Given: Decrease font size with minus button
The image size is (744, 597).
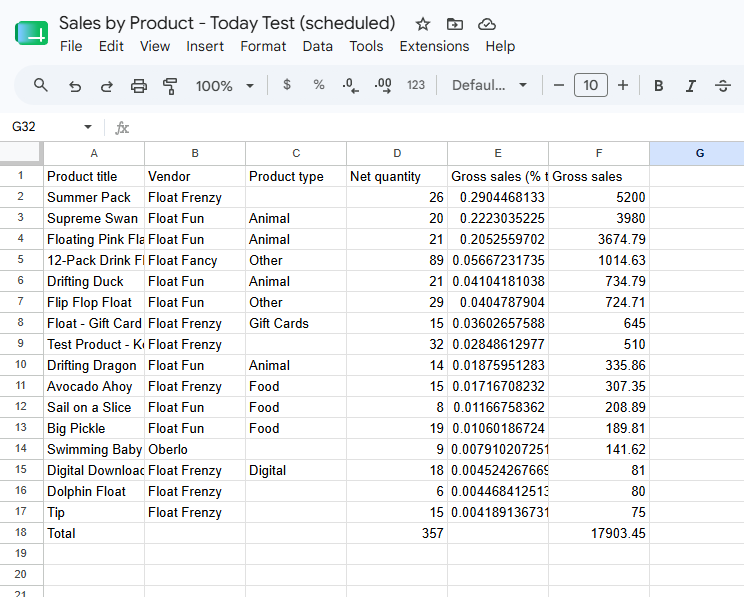Looking at the screenshot, I should click(559, 85).
